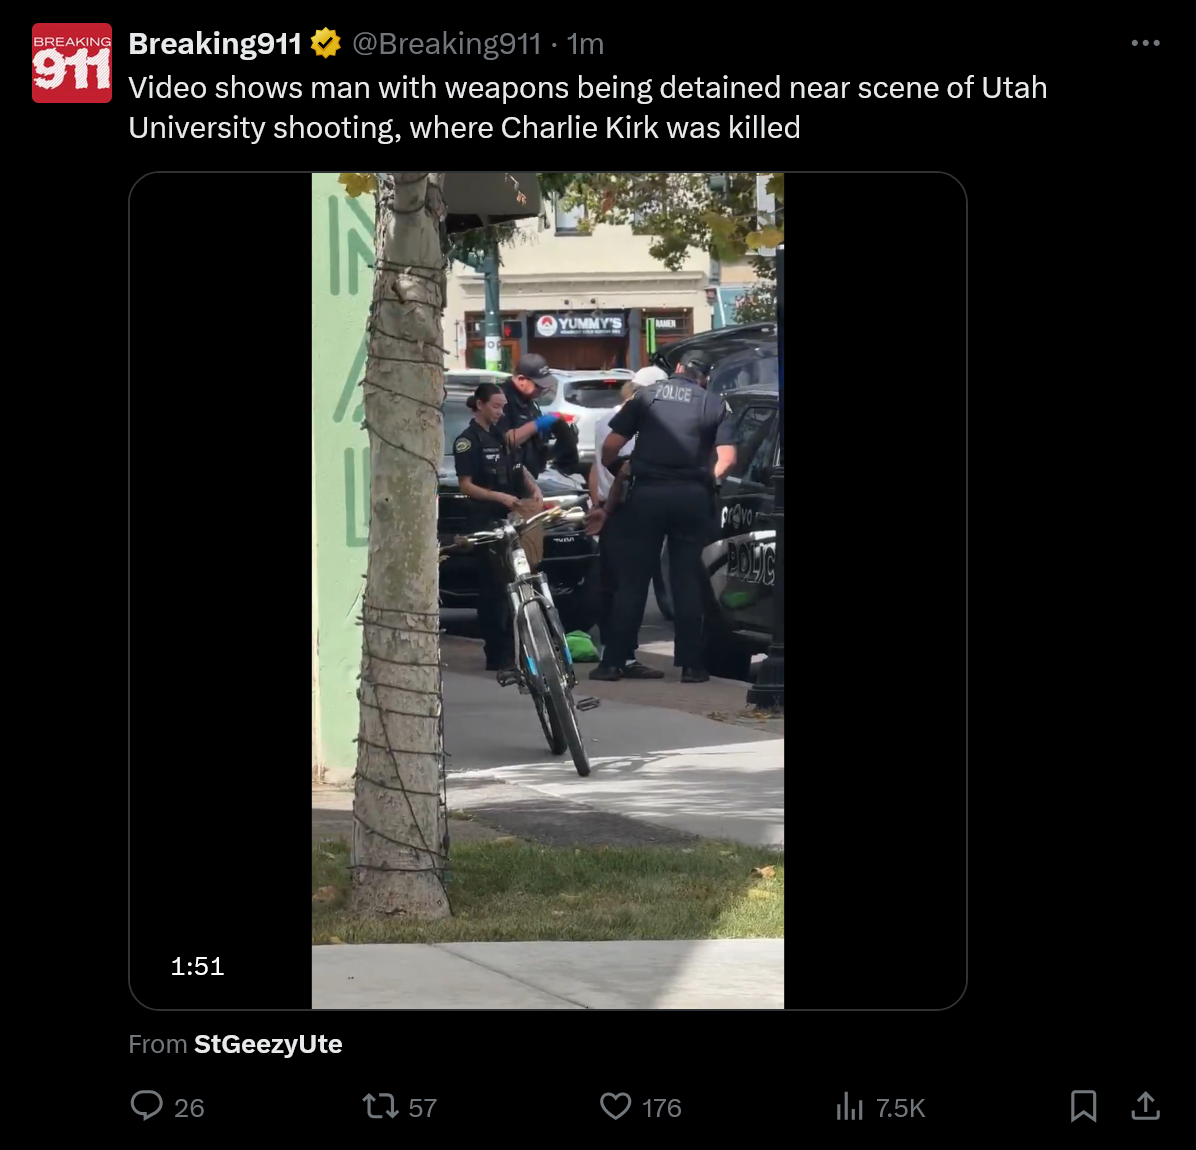Open the post via the 1m timestamp
1196x1150 pixels.
click(x=585, y=43)
